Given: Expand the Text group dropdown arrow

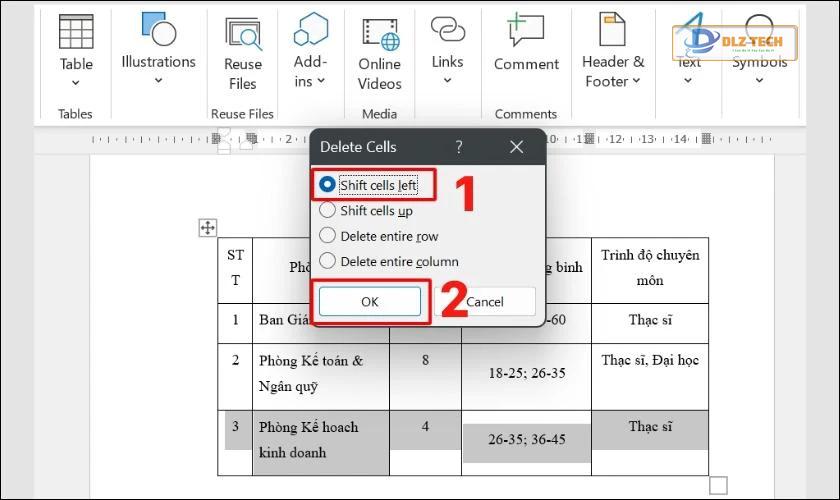Looking at the screenshot, I should tap(688, 80).
